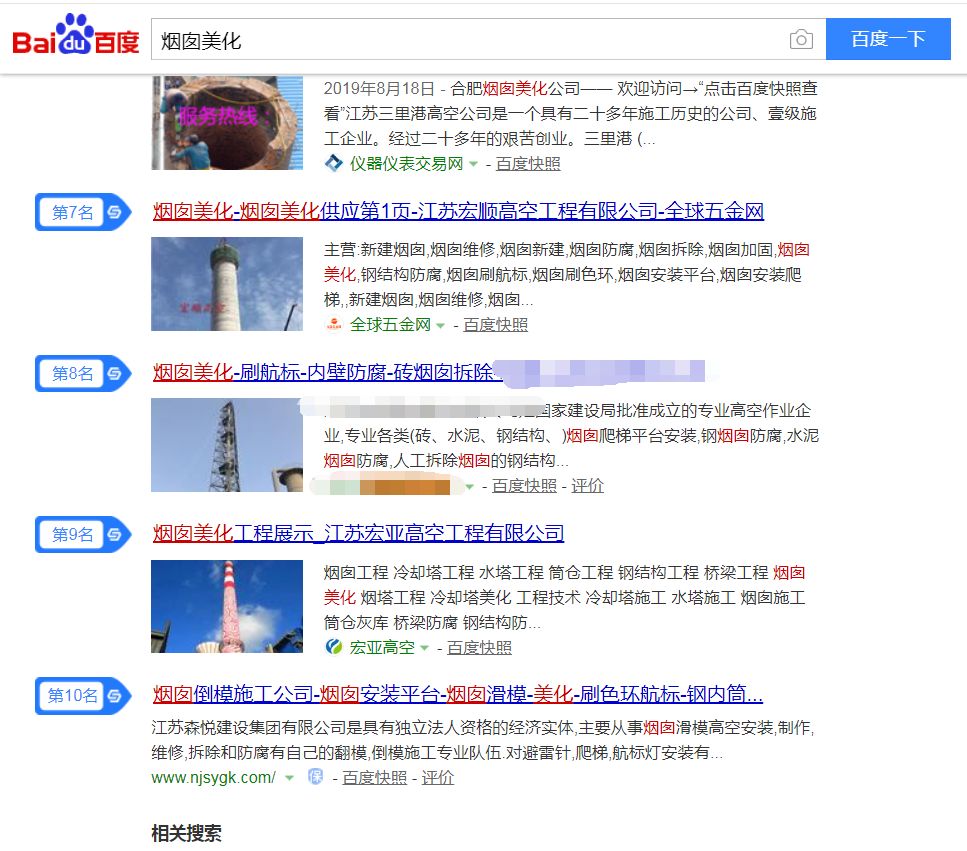Expand dropdown arrow beside blurred 8th result source
This screenshot has width=967, height=851.
tap(470, 487)
